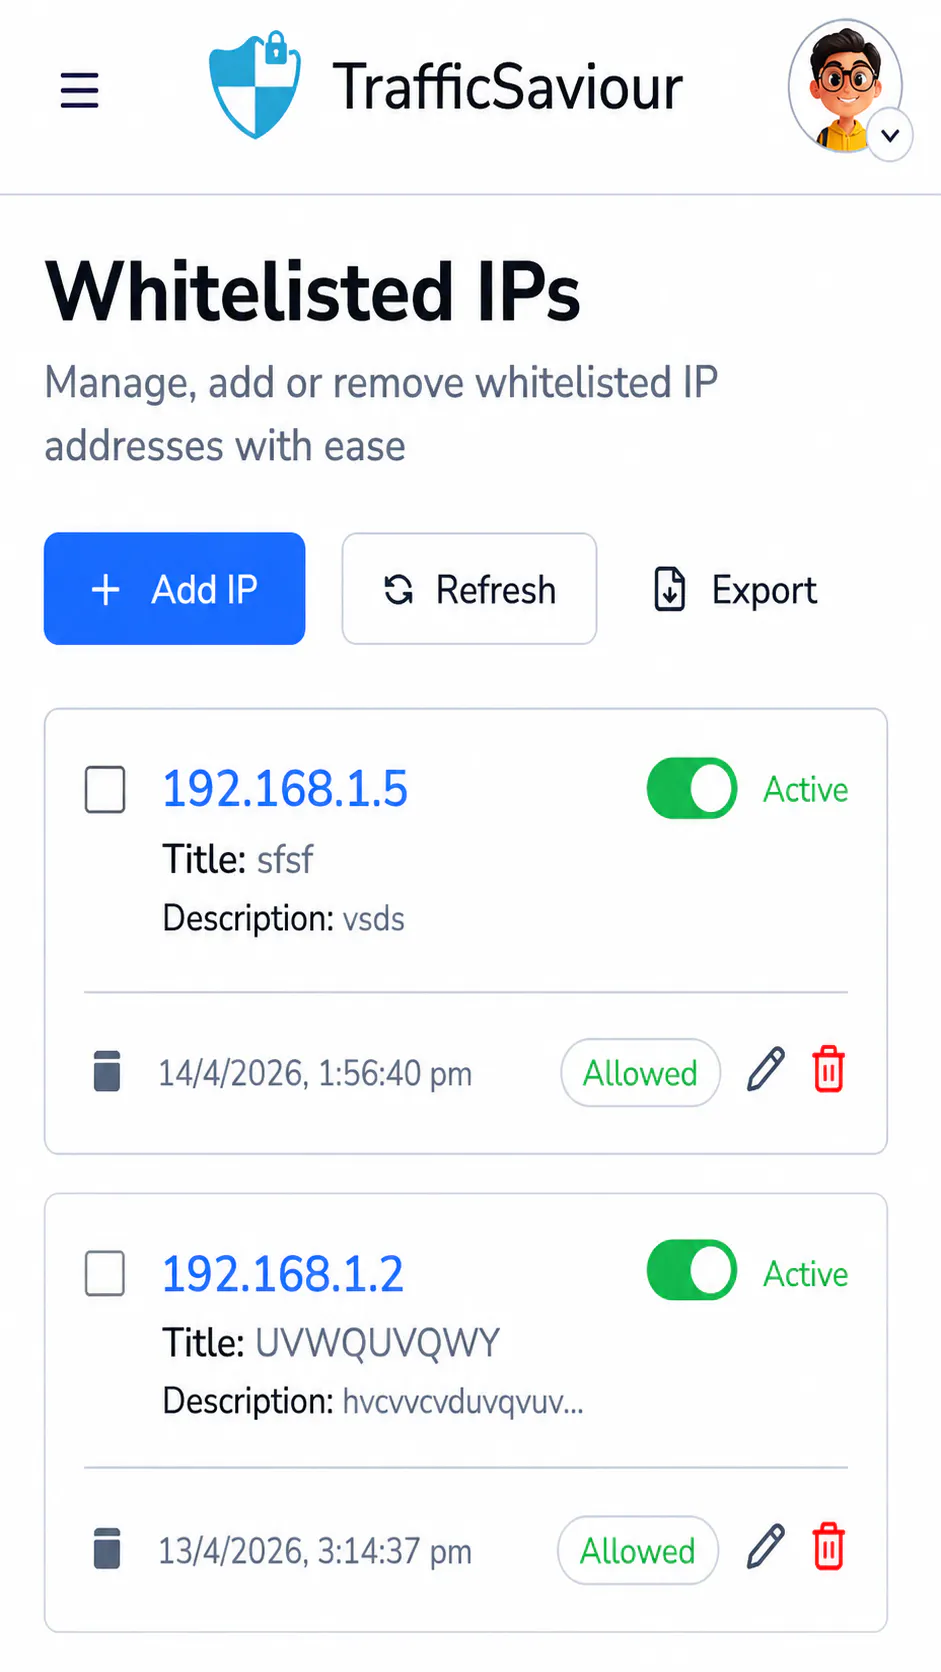Click the Allowed badge for 192.168.1.2
This screenshot has width=941, height=1672.
click(637, 1551)
